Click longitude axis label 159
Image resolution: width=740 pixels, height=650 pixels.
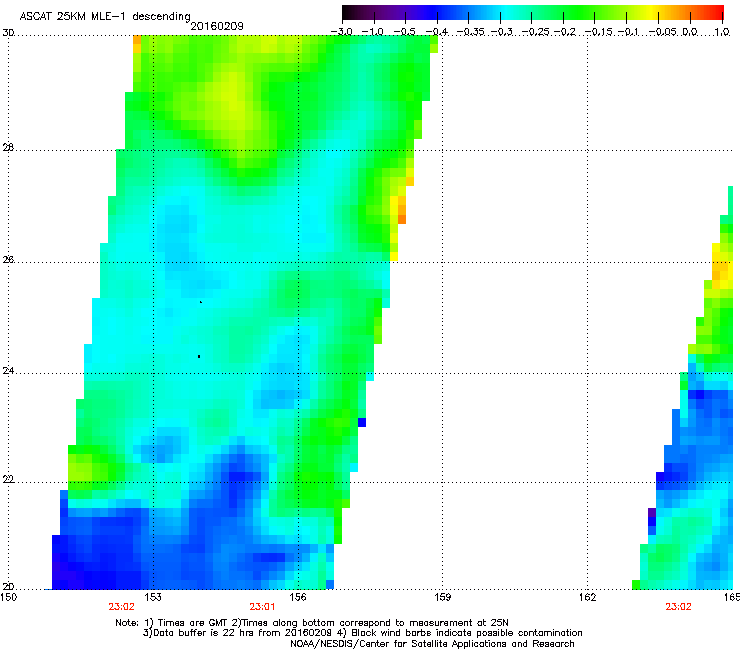pos(442,597)
